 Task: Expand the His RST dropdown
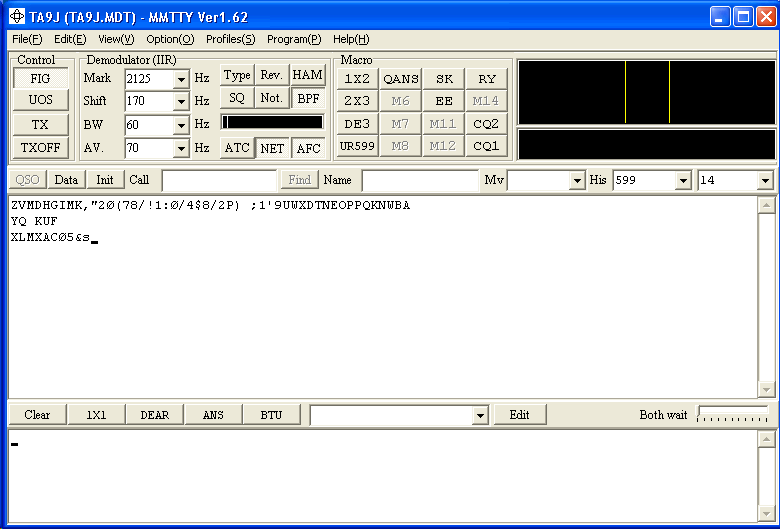click(683, 181)
